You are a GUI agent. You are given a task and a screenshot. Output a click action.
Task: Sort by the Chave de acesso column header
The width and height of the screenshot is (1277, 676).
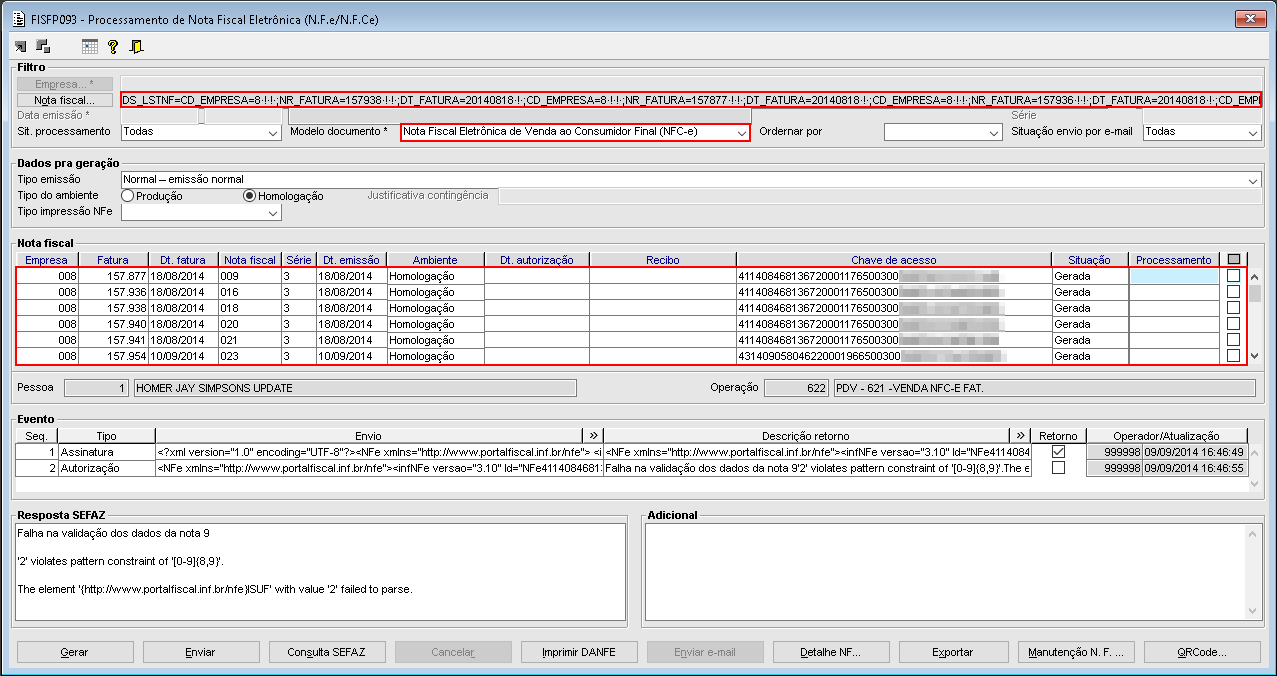pos(894,259)
